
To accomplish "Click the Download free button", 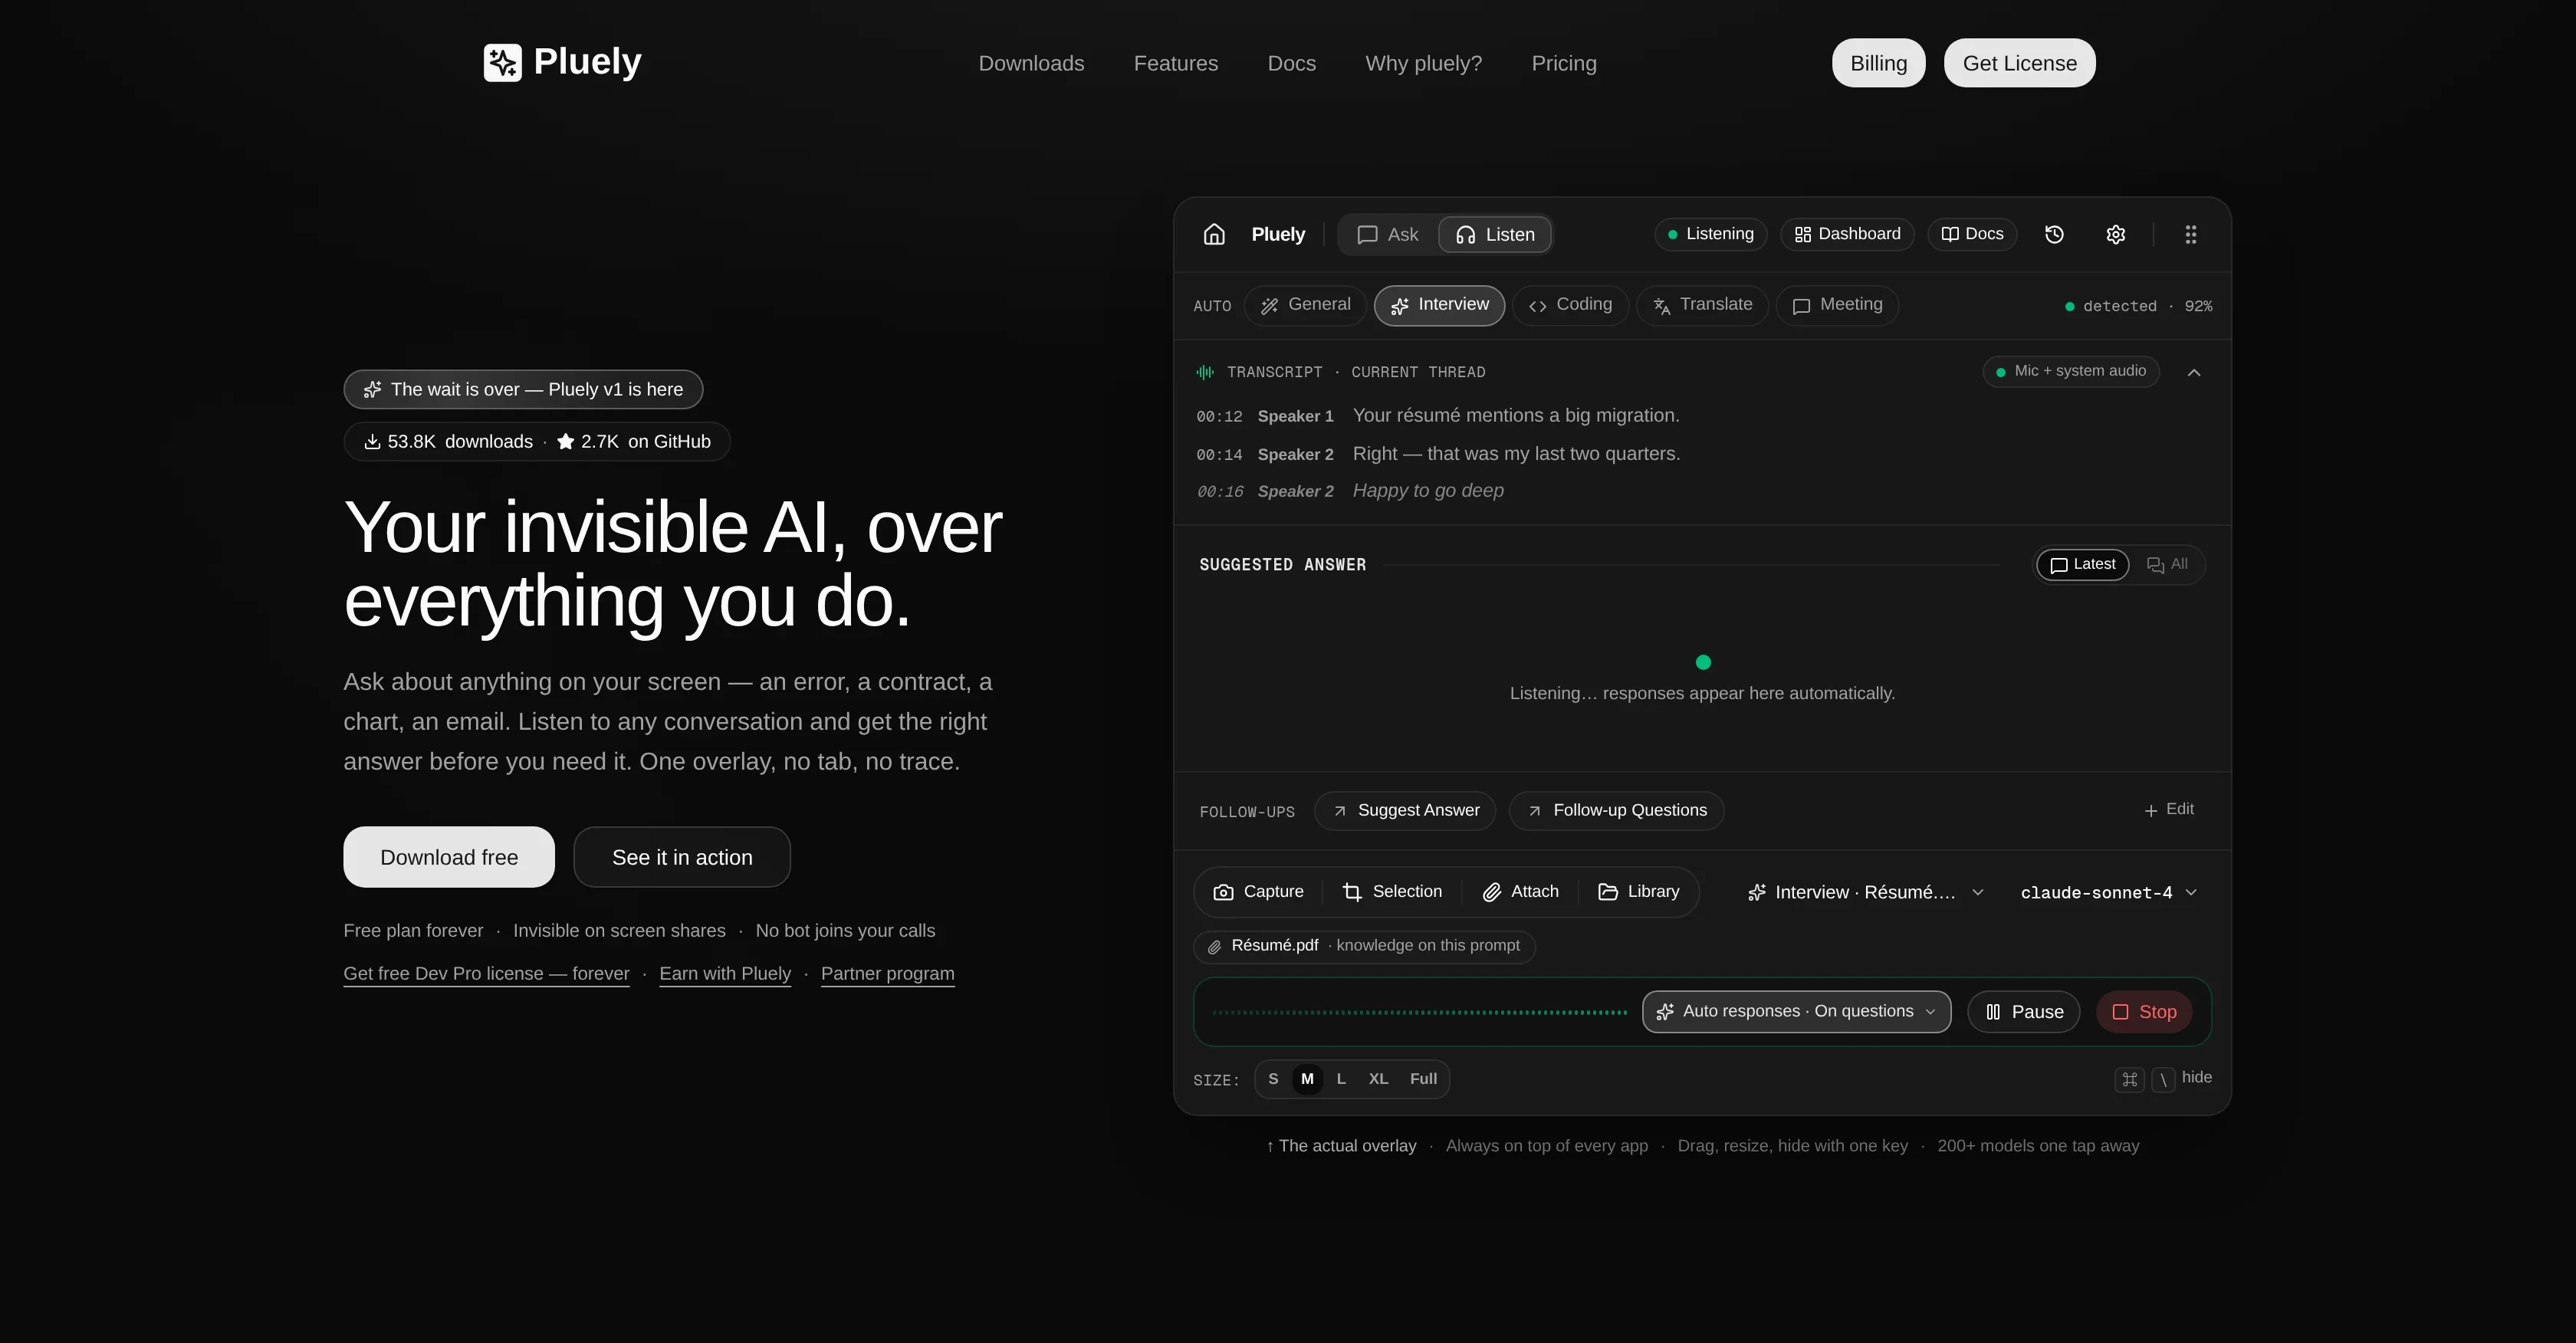I will pyautogui.click(x=449, y=857).
